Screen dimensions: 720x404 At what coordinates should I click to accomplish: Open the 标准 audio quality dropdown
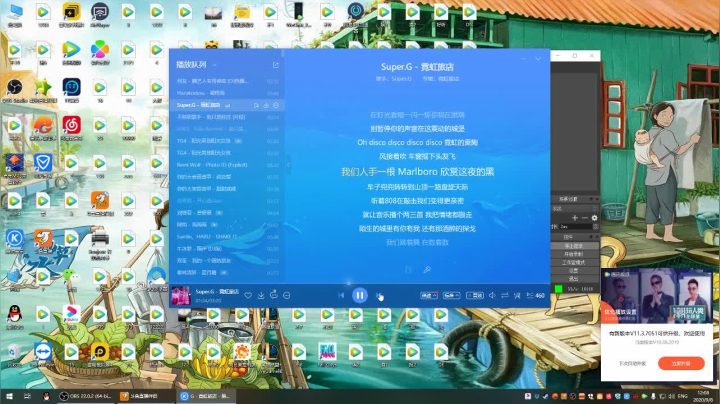coord(452,295)
